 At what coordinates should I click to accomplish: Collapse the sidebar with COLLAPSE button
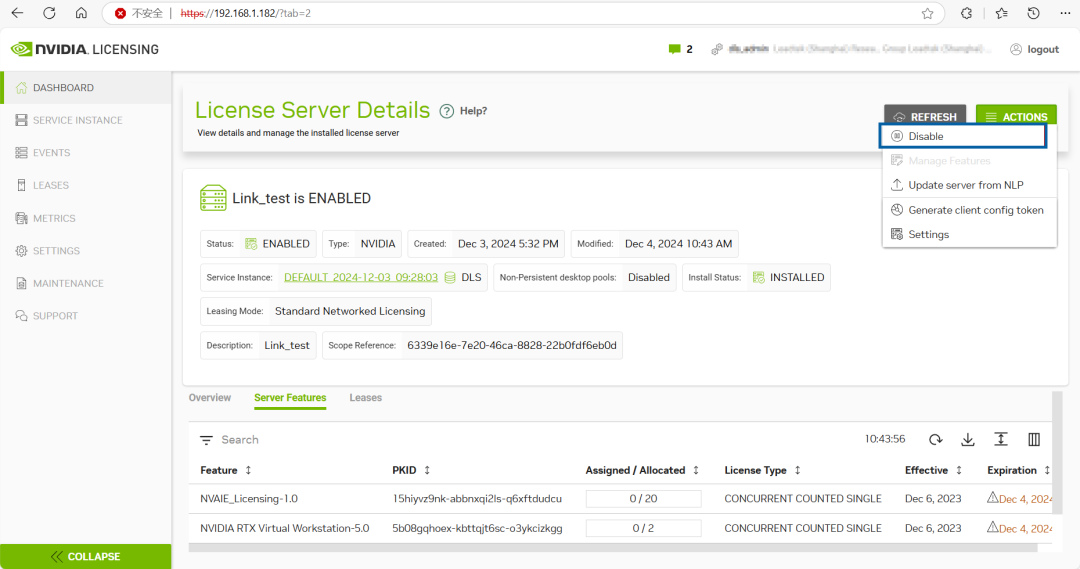point(85,556)
